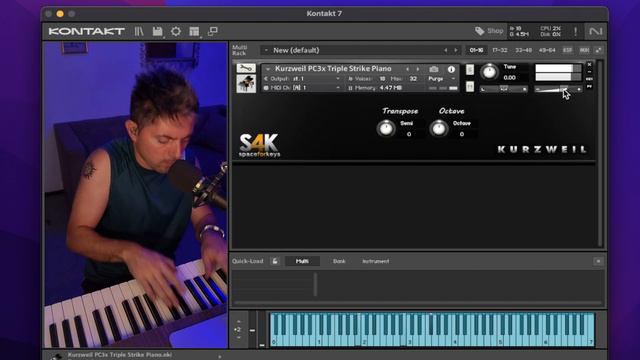Image resolution: width=640 pixels, height=360 pixels.
Task: Open the library browser icon
Action: tap(139, 31)
